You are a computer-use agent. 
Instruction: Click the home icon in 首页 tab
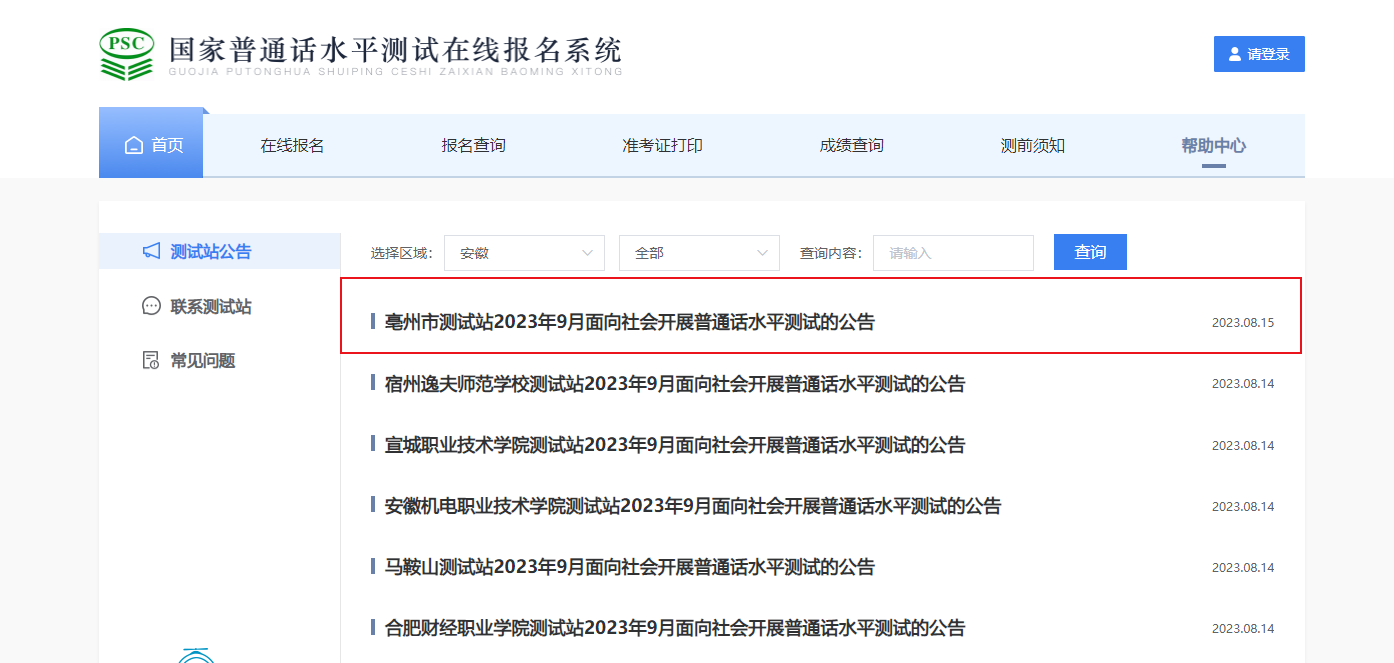[x=134, y=146]
